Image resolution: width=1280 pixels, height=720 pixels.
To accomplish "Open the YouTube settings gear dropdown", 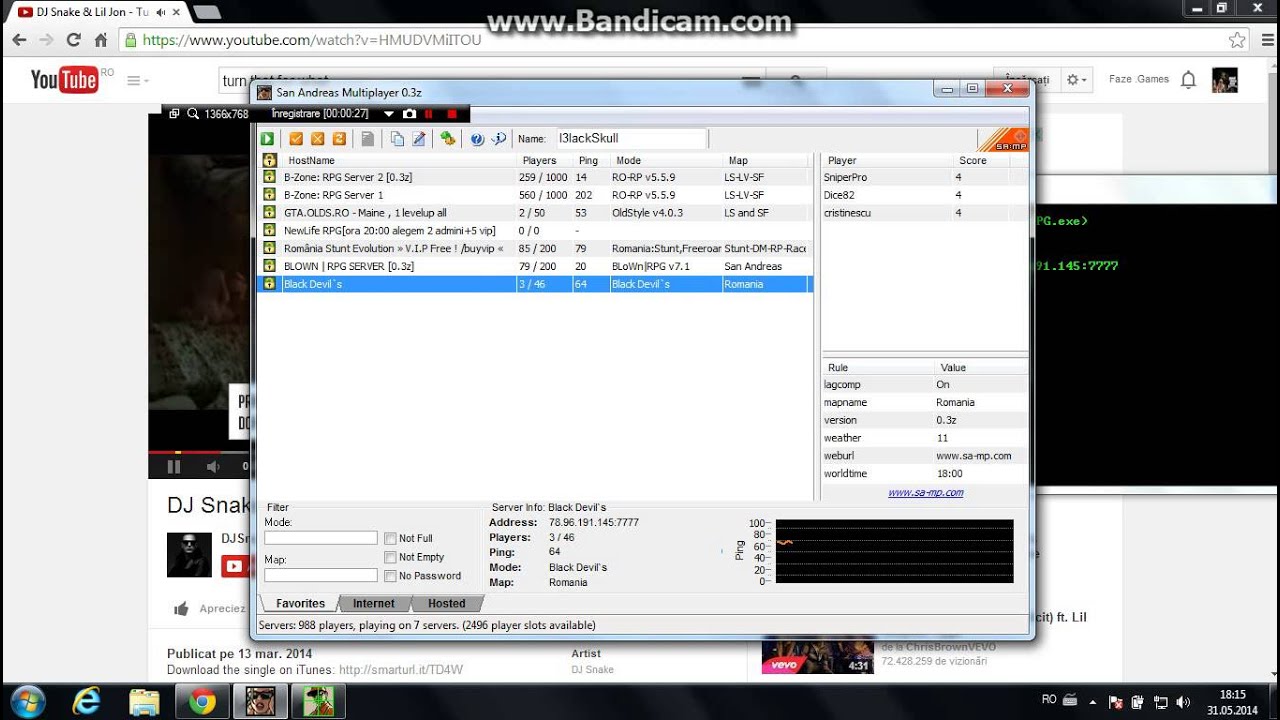I will 1076,80.
